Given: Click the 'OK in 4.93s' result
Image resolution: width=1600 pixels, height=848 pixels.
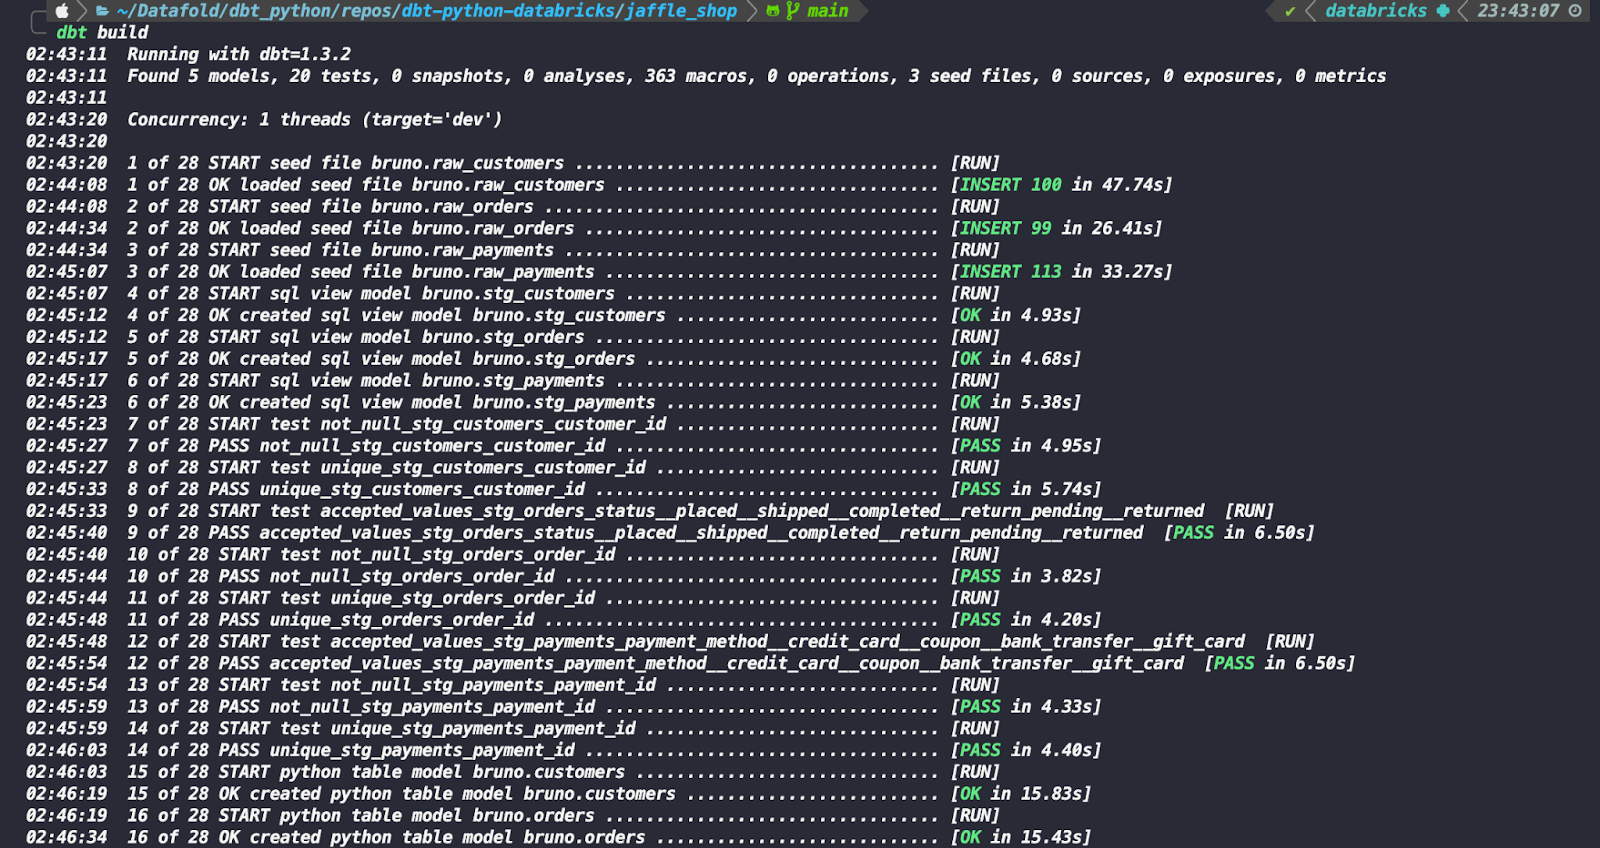Looking at the screenshot, I should click(1016, 316).
